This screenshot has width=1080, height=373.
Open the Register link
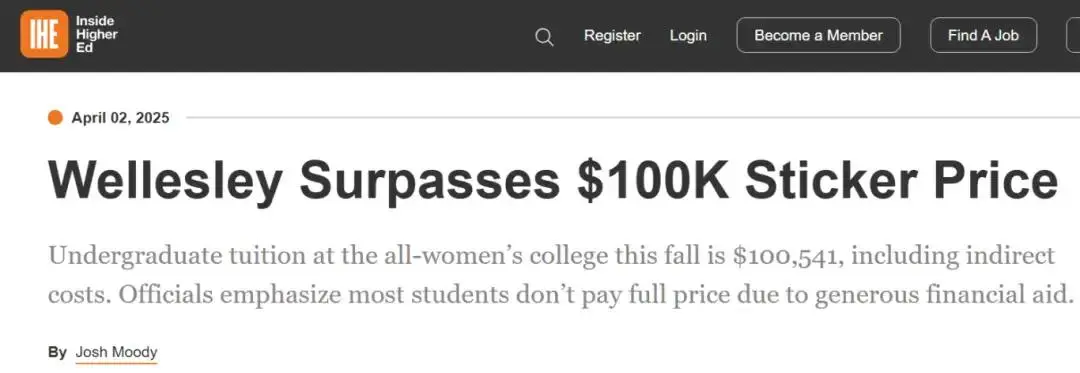pyautogui.click(x=612, y=36)
